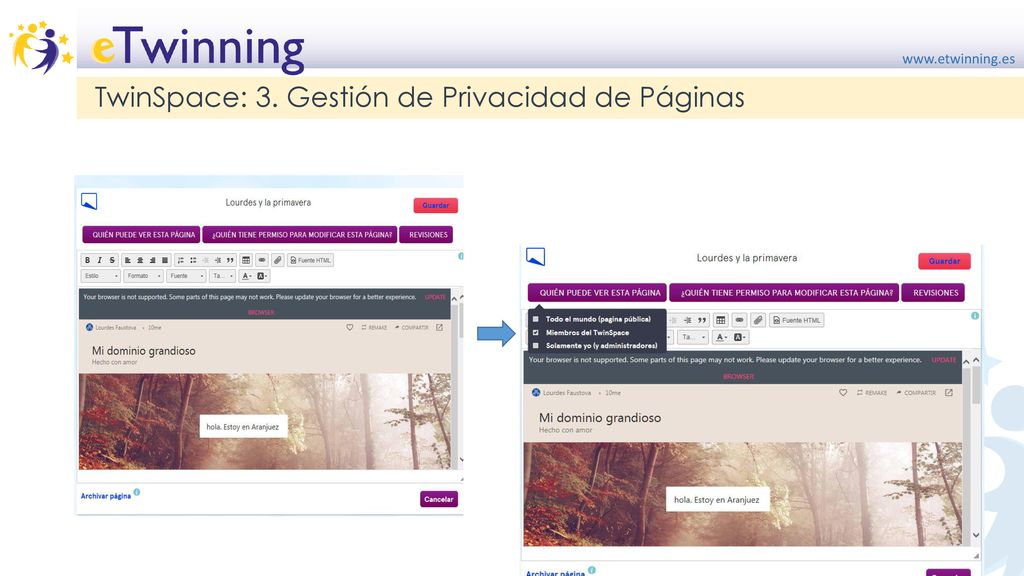Check Todo el mundo (pagina pública)
Viewport: 1024px width, 576px height.
click(536, 319)
